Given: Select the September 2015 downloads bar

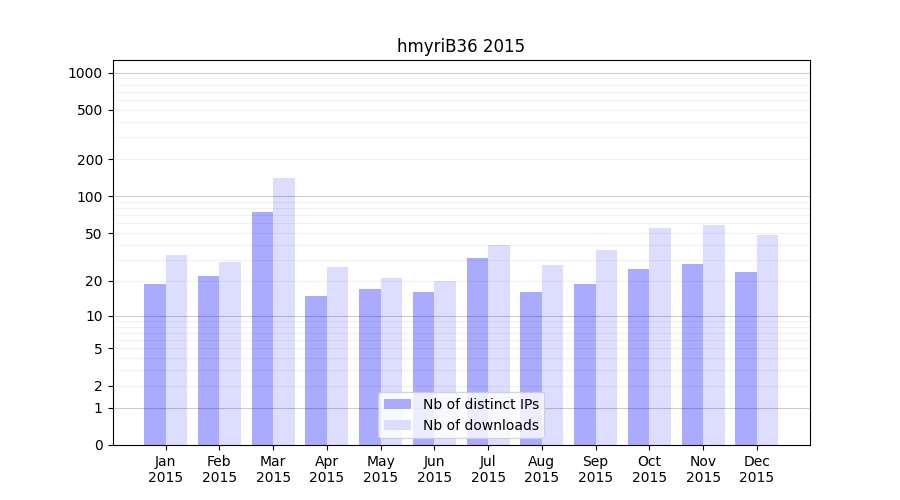Looking at the screenshot, I should [606, 347].
